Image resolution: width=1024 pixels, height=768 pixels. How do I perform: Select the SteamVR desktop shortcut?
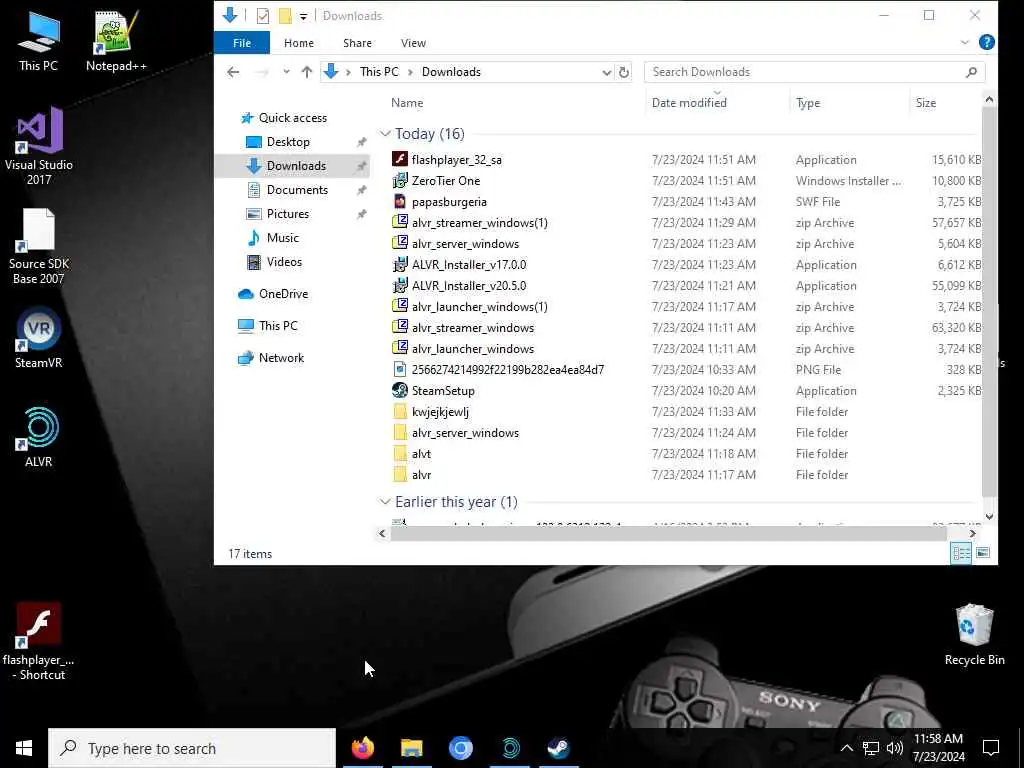point(39,338)
